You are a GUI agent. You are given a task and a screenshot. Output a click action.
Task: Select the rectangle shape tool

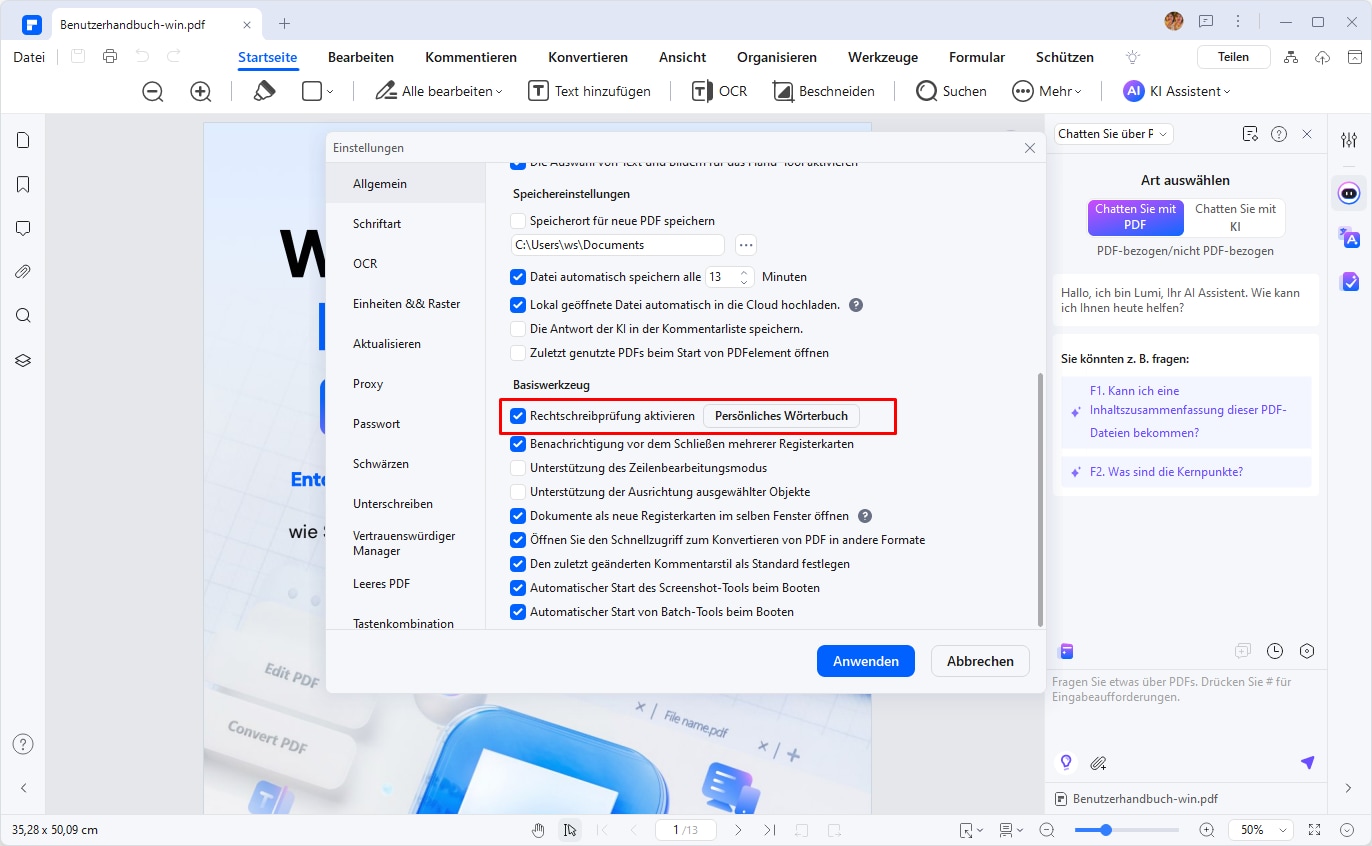click(x=312, y=91)
